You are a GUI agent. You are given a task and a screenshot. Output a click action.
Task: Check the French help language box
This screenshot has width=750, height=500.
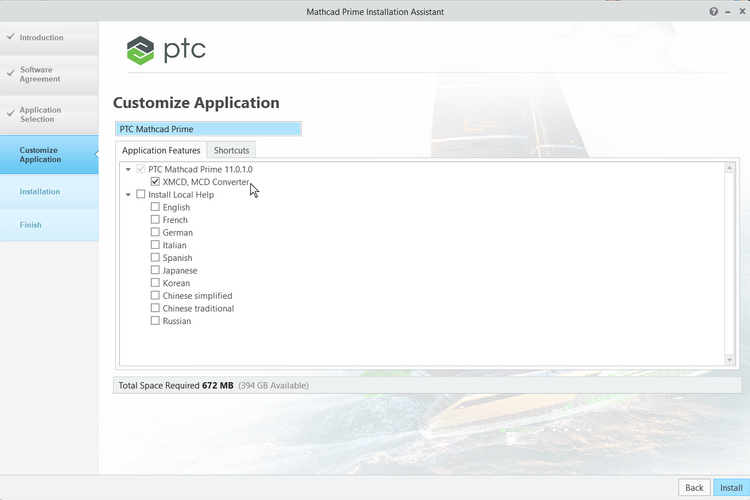tap(155, 220)
